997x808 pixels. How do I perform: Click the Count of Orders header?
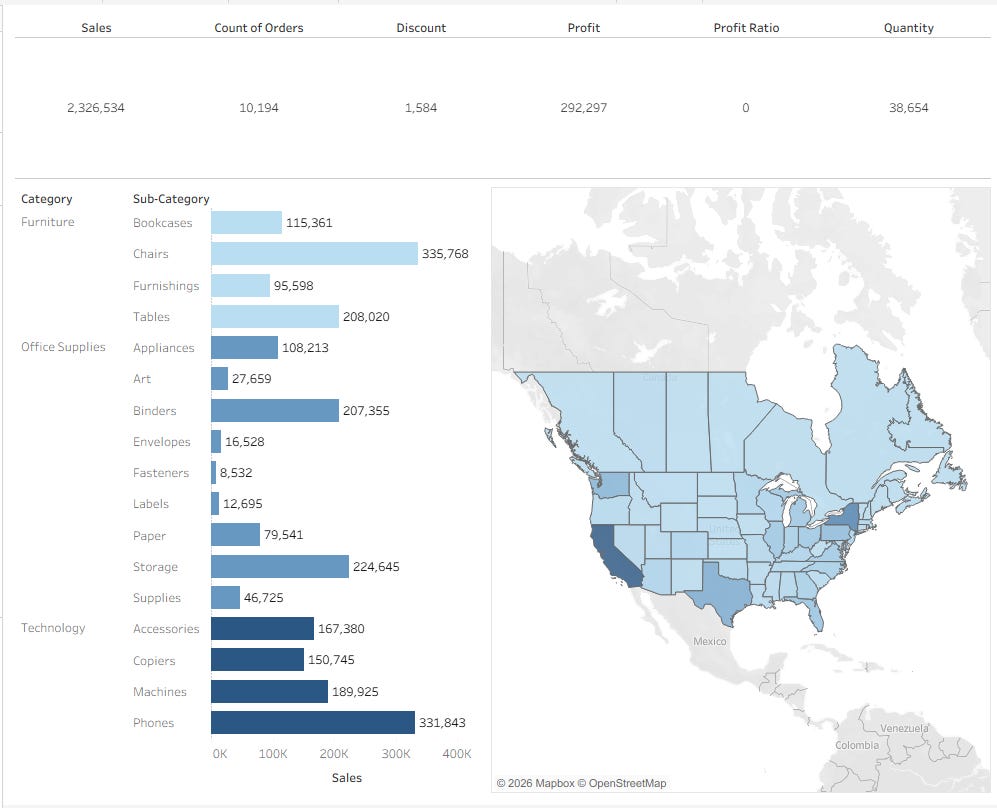259,28
